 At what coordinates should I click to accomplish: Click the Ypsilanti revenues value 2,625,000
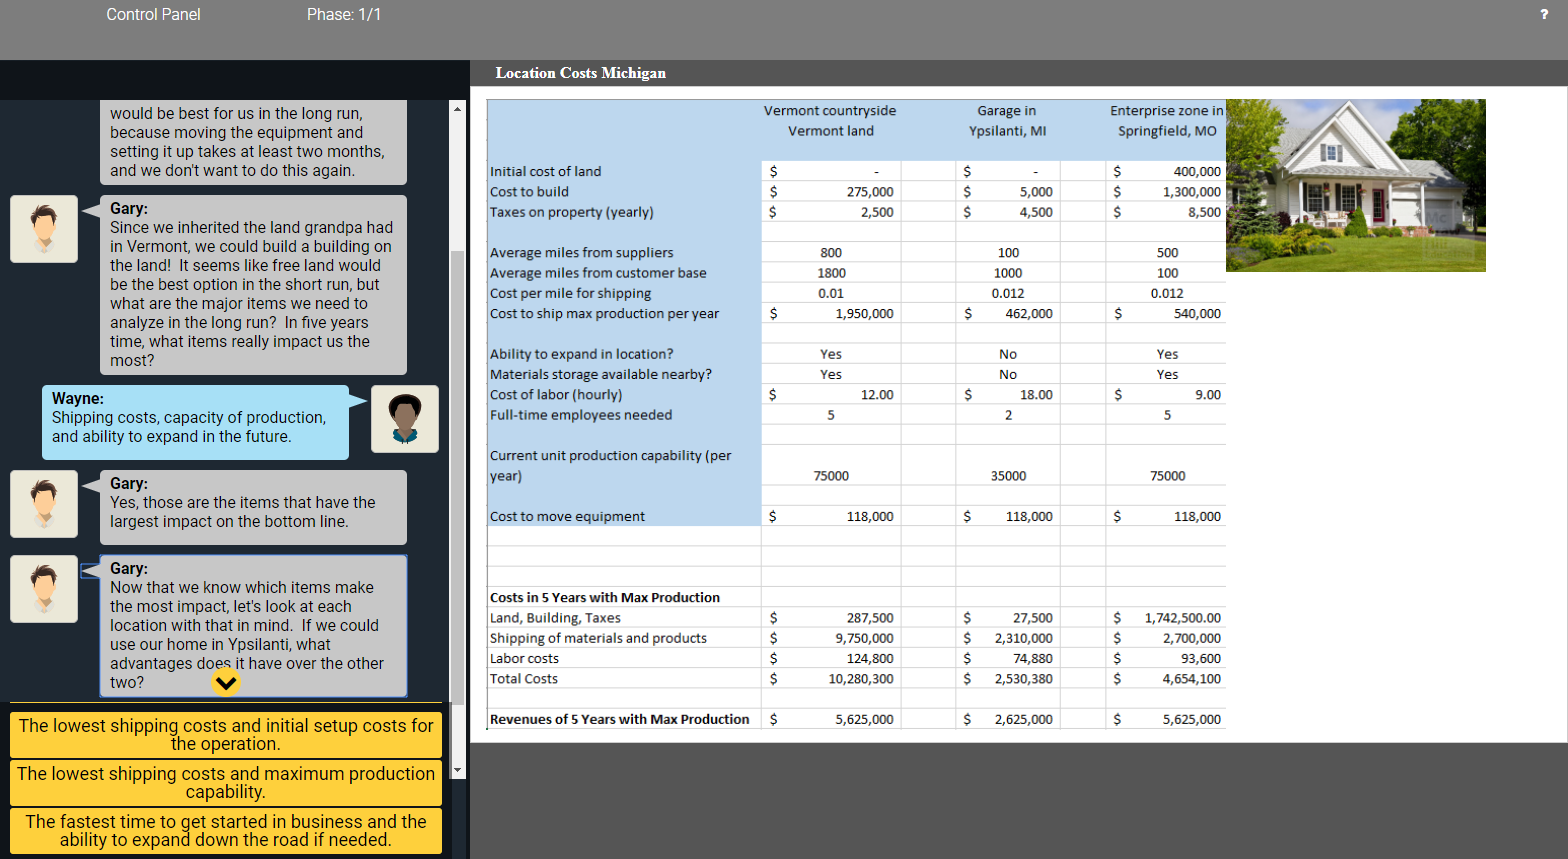[x=1024, y=719]
